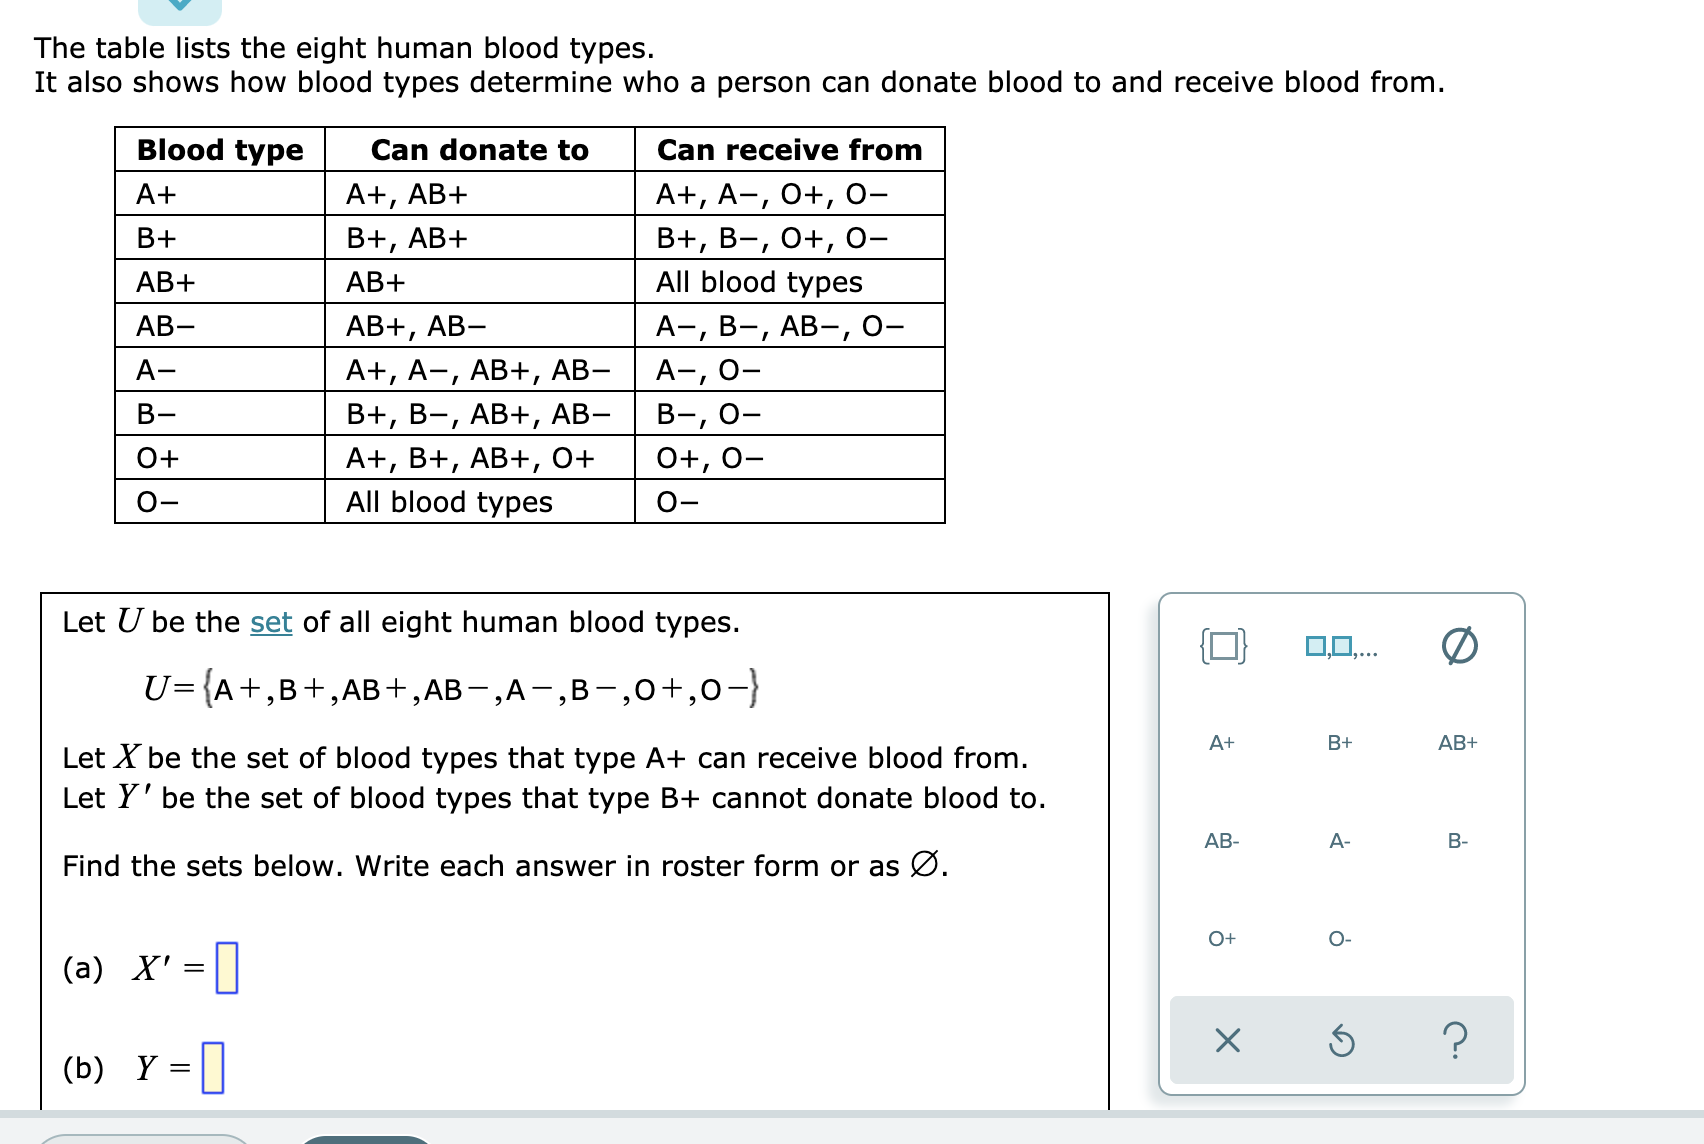
Task: Insert O+ from the answer palette
Action: point(1221,938)
